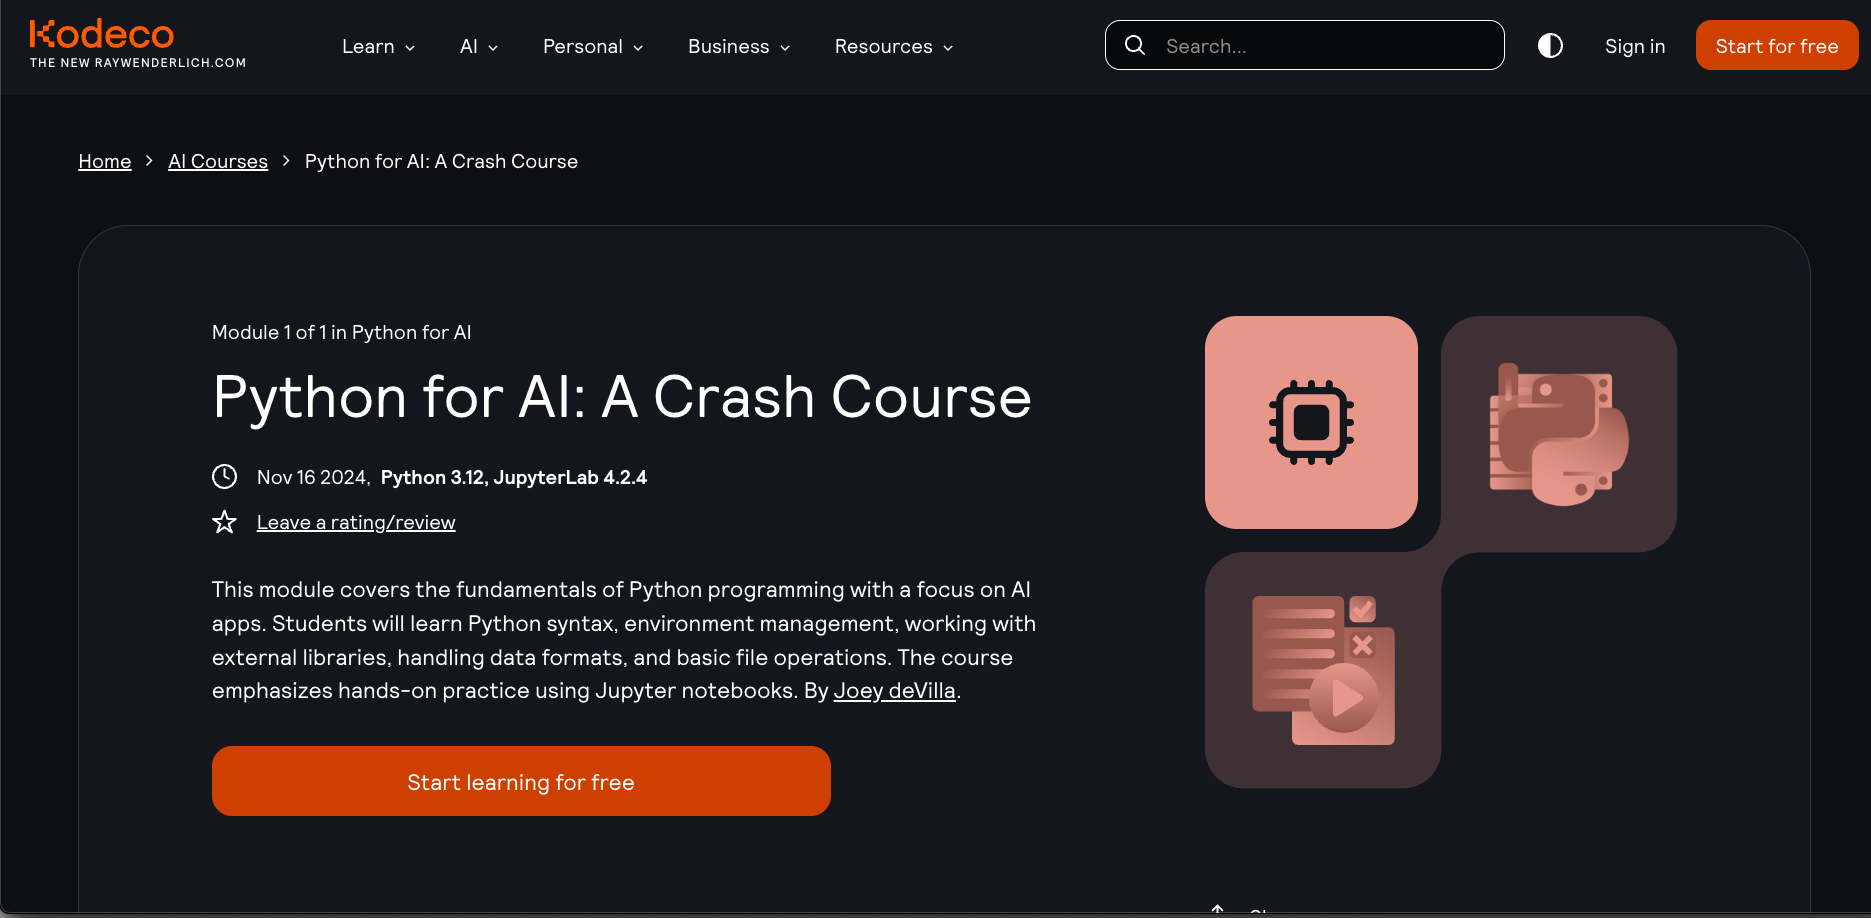Click the Python 3.12, JupyterLab 4.2.4 text
The image size is (1871, 918).
pyautogui.click(x=514, y=477)
